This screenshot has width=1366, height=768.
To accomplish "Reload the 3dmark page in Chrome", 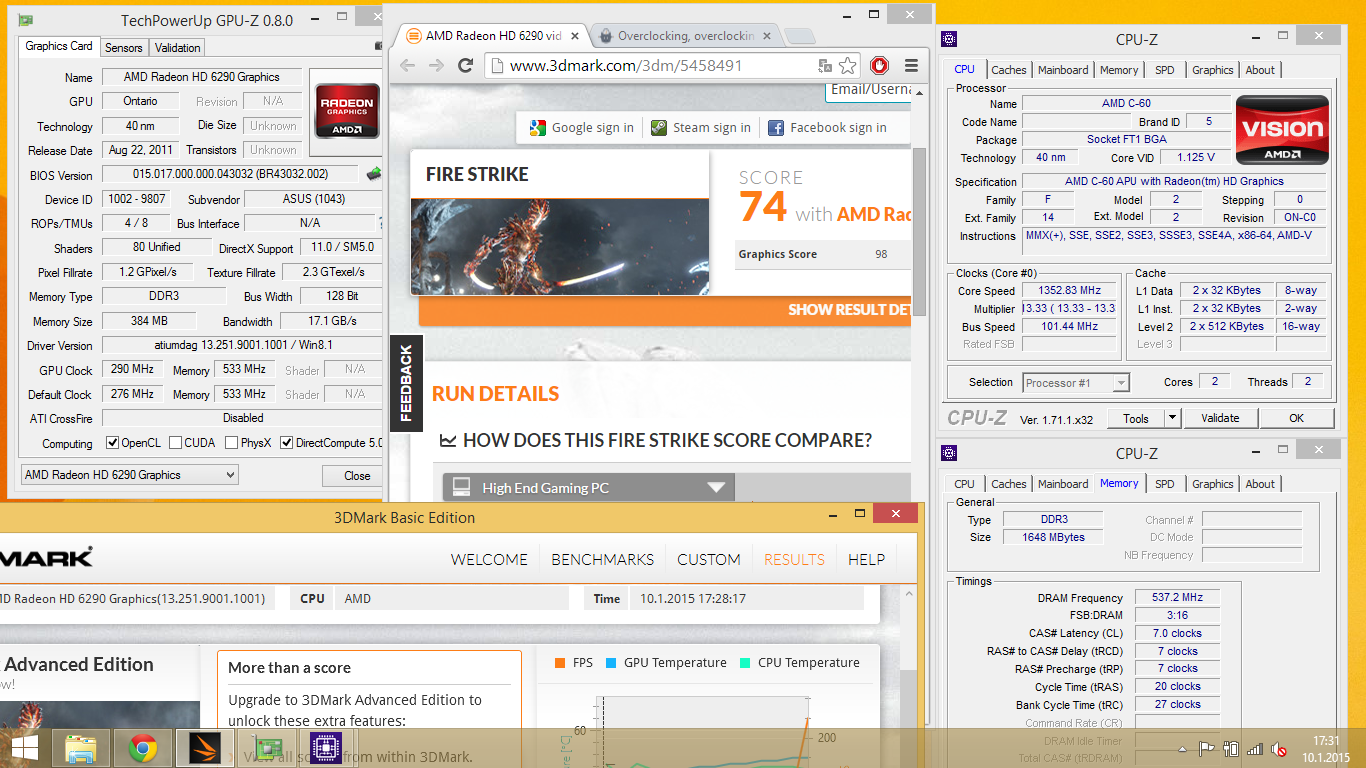I will point(465,65).
